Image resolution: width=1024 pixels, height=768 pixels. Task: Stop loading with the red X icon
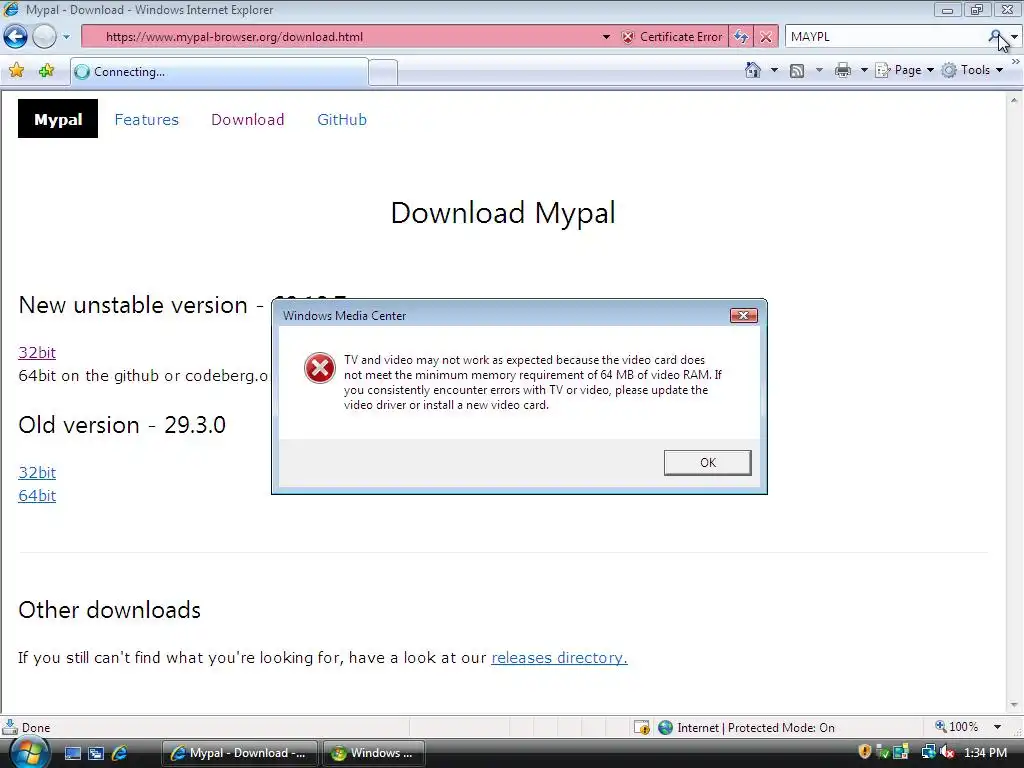[x=766, y=37]
